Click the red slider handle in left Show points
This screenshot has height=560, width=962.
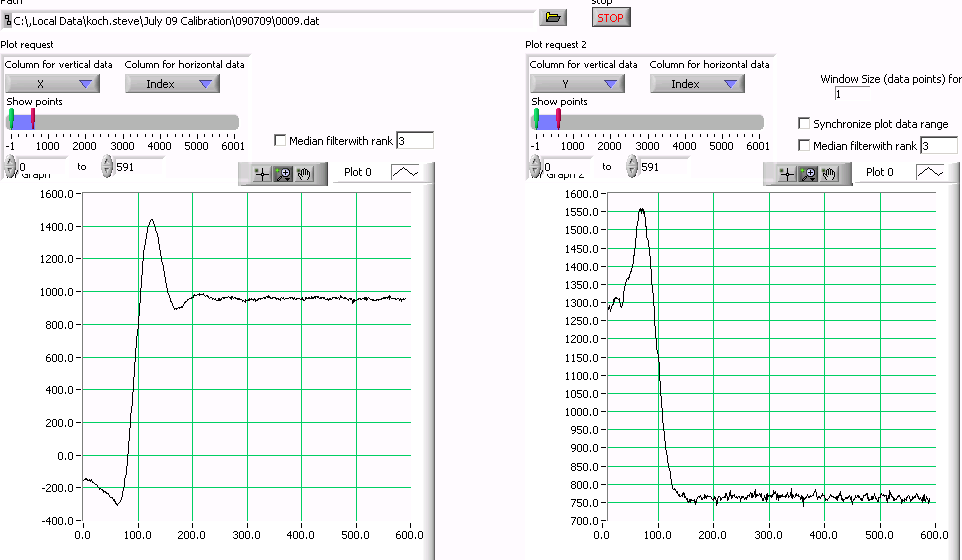click(x=33, y=120)
